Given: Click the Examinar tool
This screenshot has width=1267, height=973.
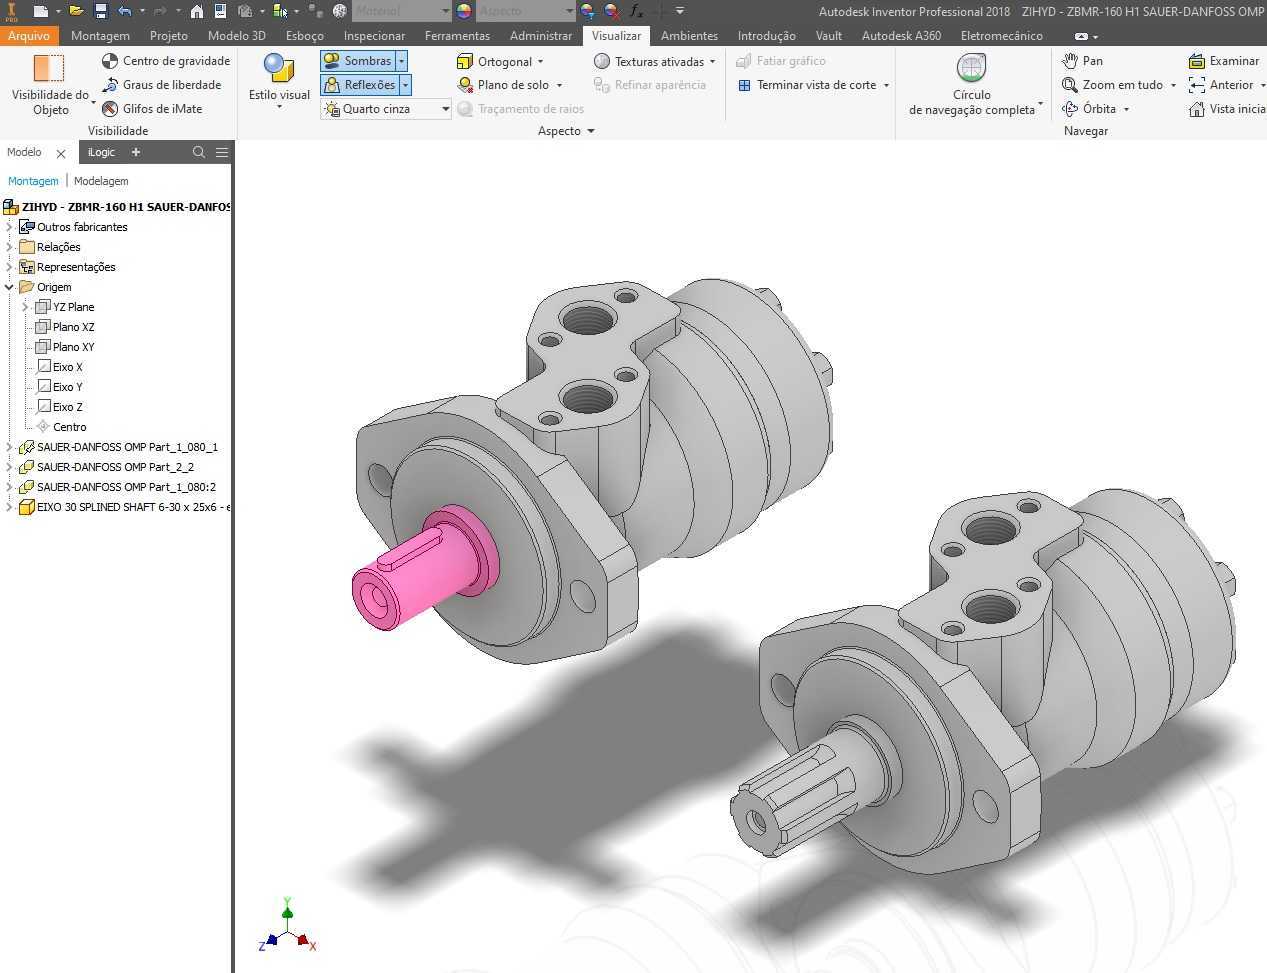Looking at the screenshot, I should pos(1223,61).
